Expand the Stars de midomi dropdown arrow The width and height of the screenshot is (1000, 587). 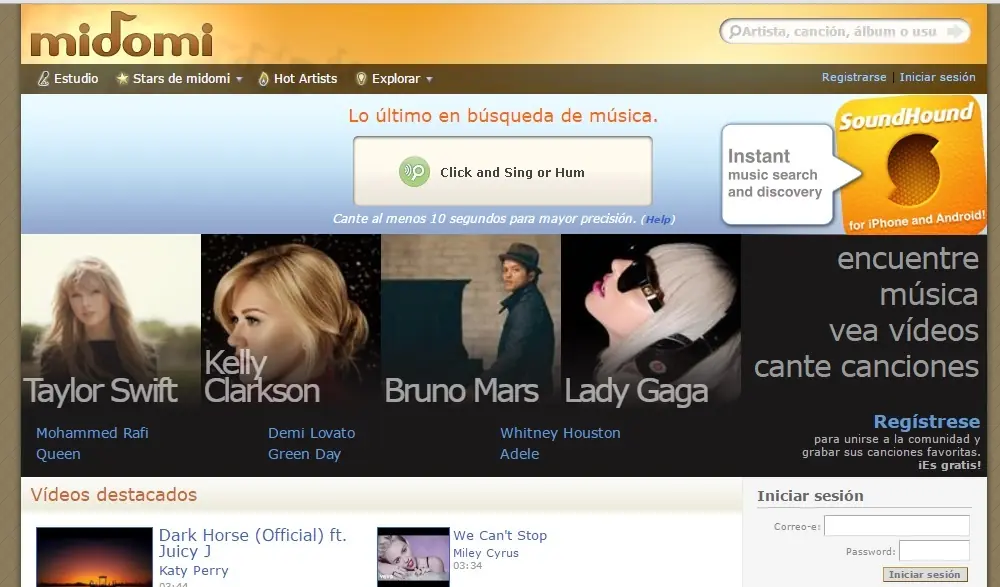tap(239, 79)
